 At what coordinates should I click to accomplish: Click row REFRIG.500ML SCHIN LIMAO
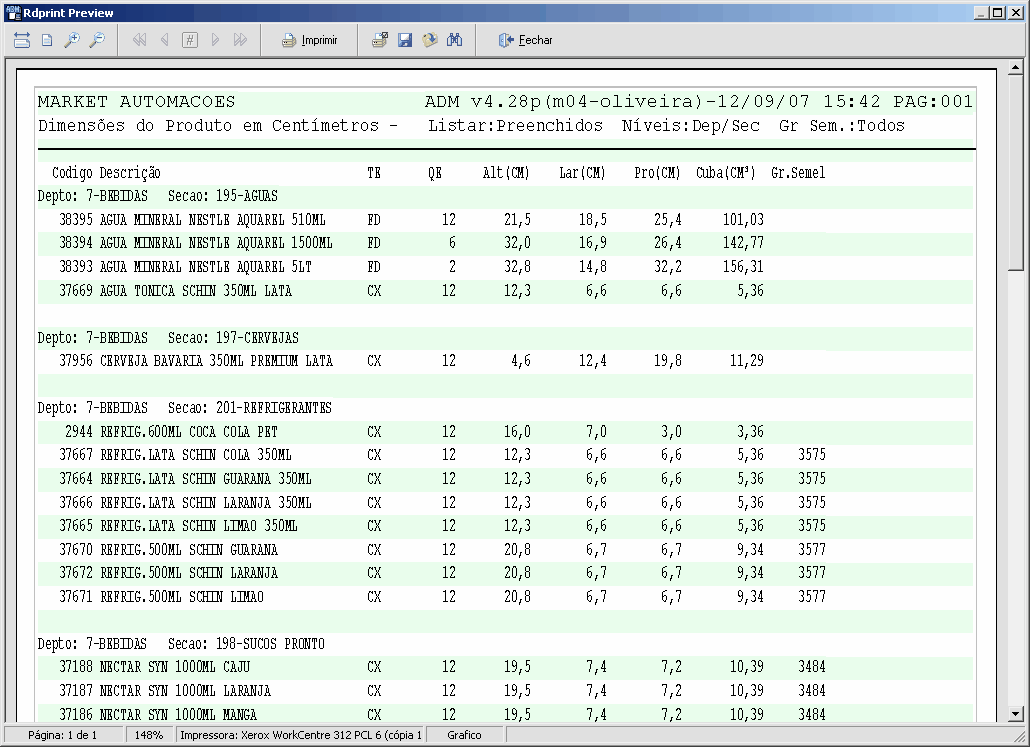coord(505,597)
